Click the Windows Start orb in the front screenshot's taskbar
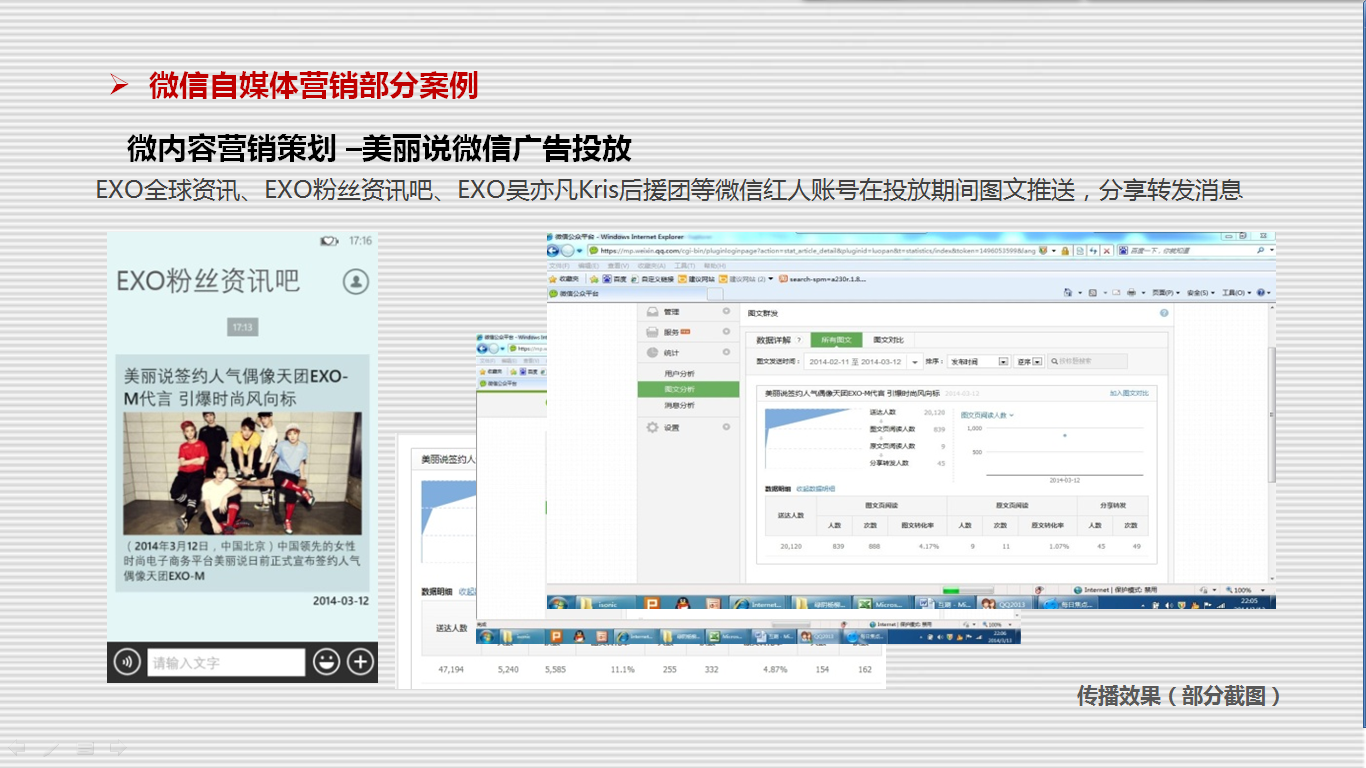The image size is (1366, 768). tap(558, 604)
